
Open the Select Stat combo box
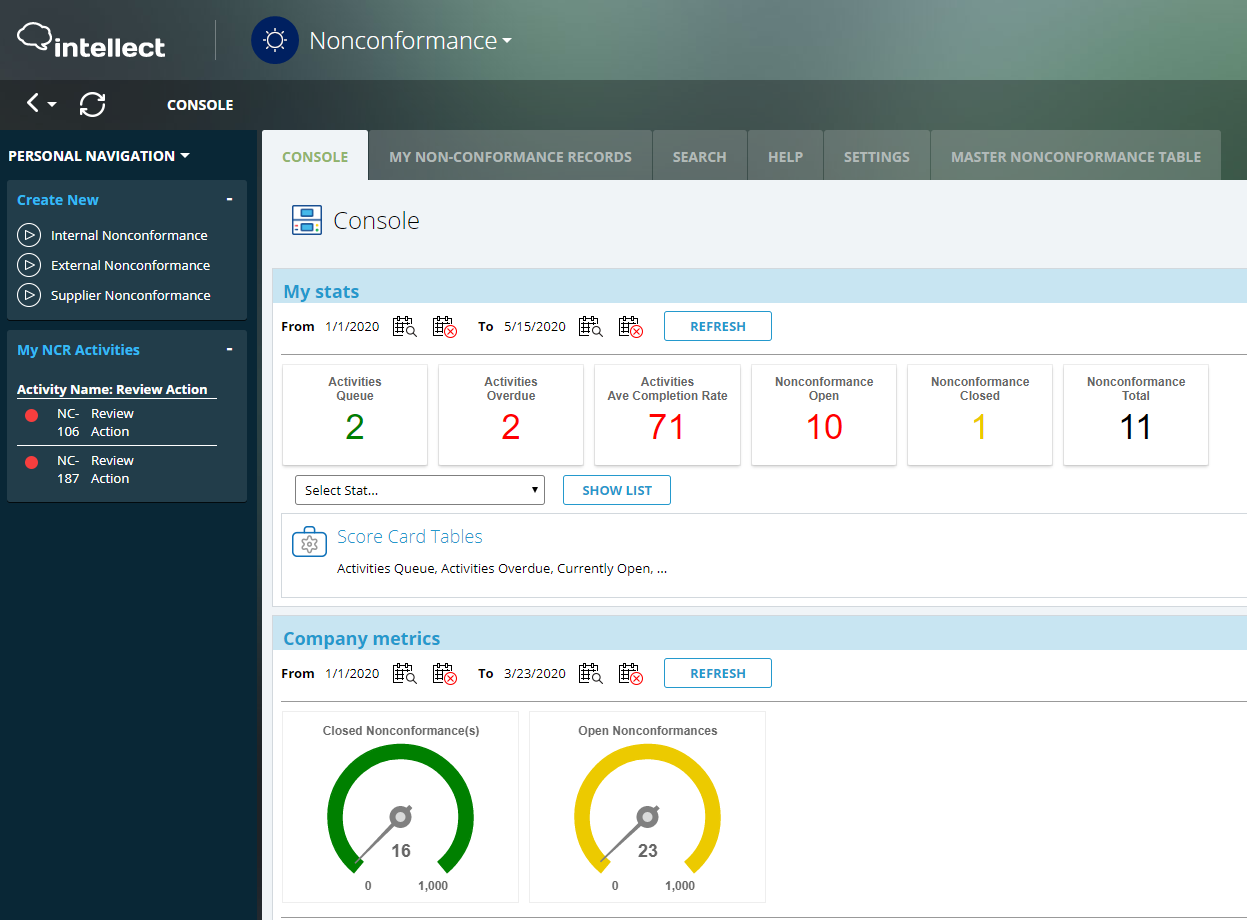click(420, 490)
